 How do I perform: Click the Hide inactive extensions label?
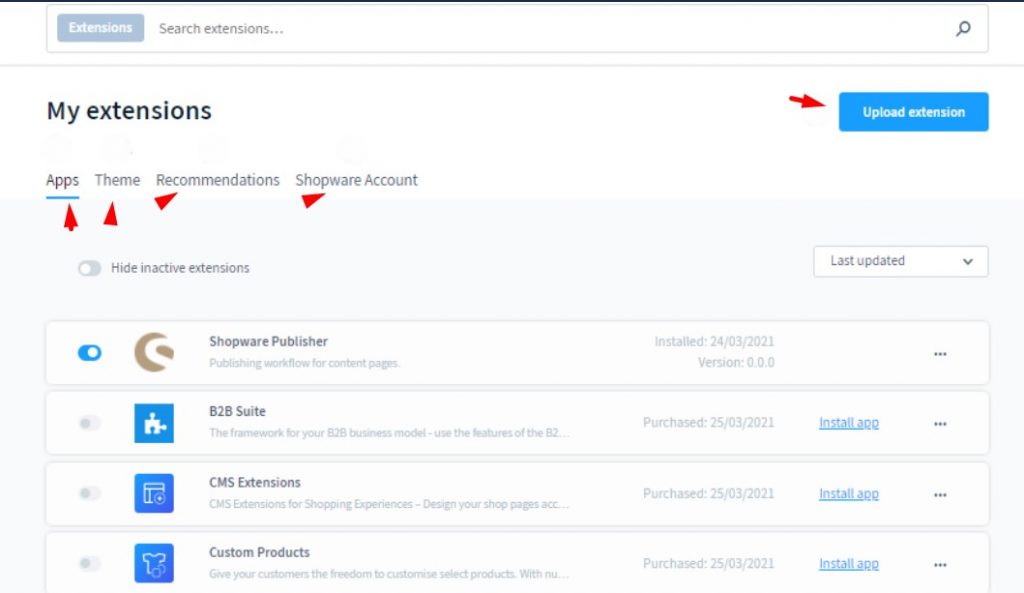(x=180, y=268)
